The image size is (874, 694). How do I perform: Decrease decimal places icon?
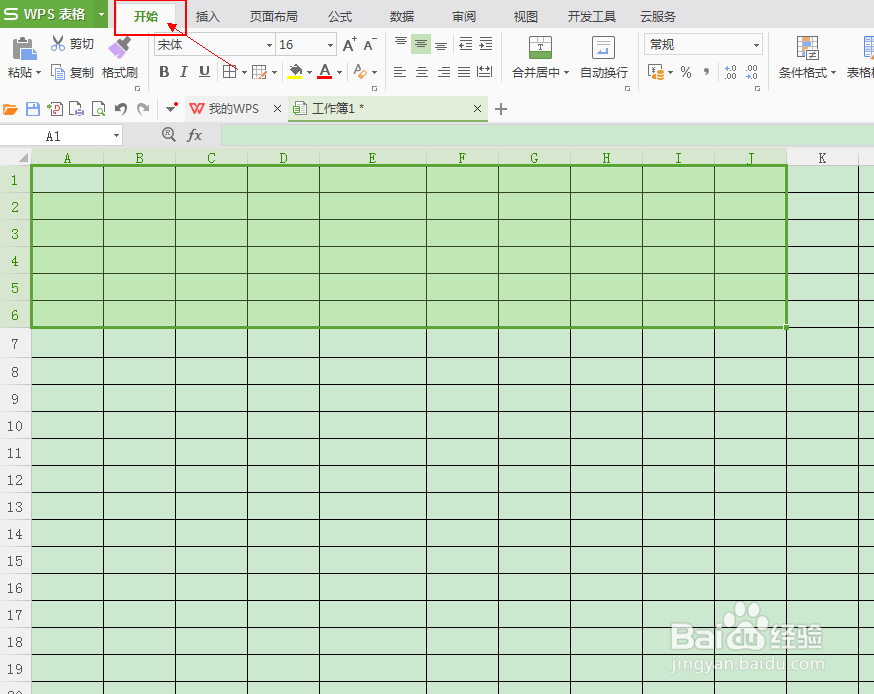click(x=751, y=72)
